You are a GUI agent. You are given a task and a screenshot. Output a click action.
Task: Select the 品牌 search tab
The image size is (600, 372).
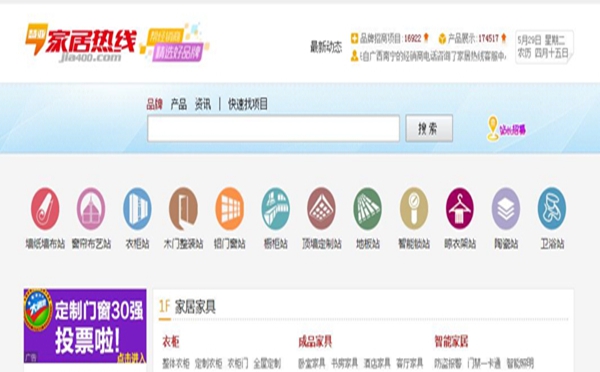pyautogui.click(x=155, y=104)
